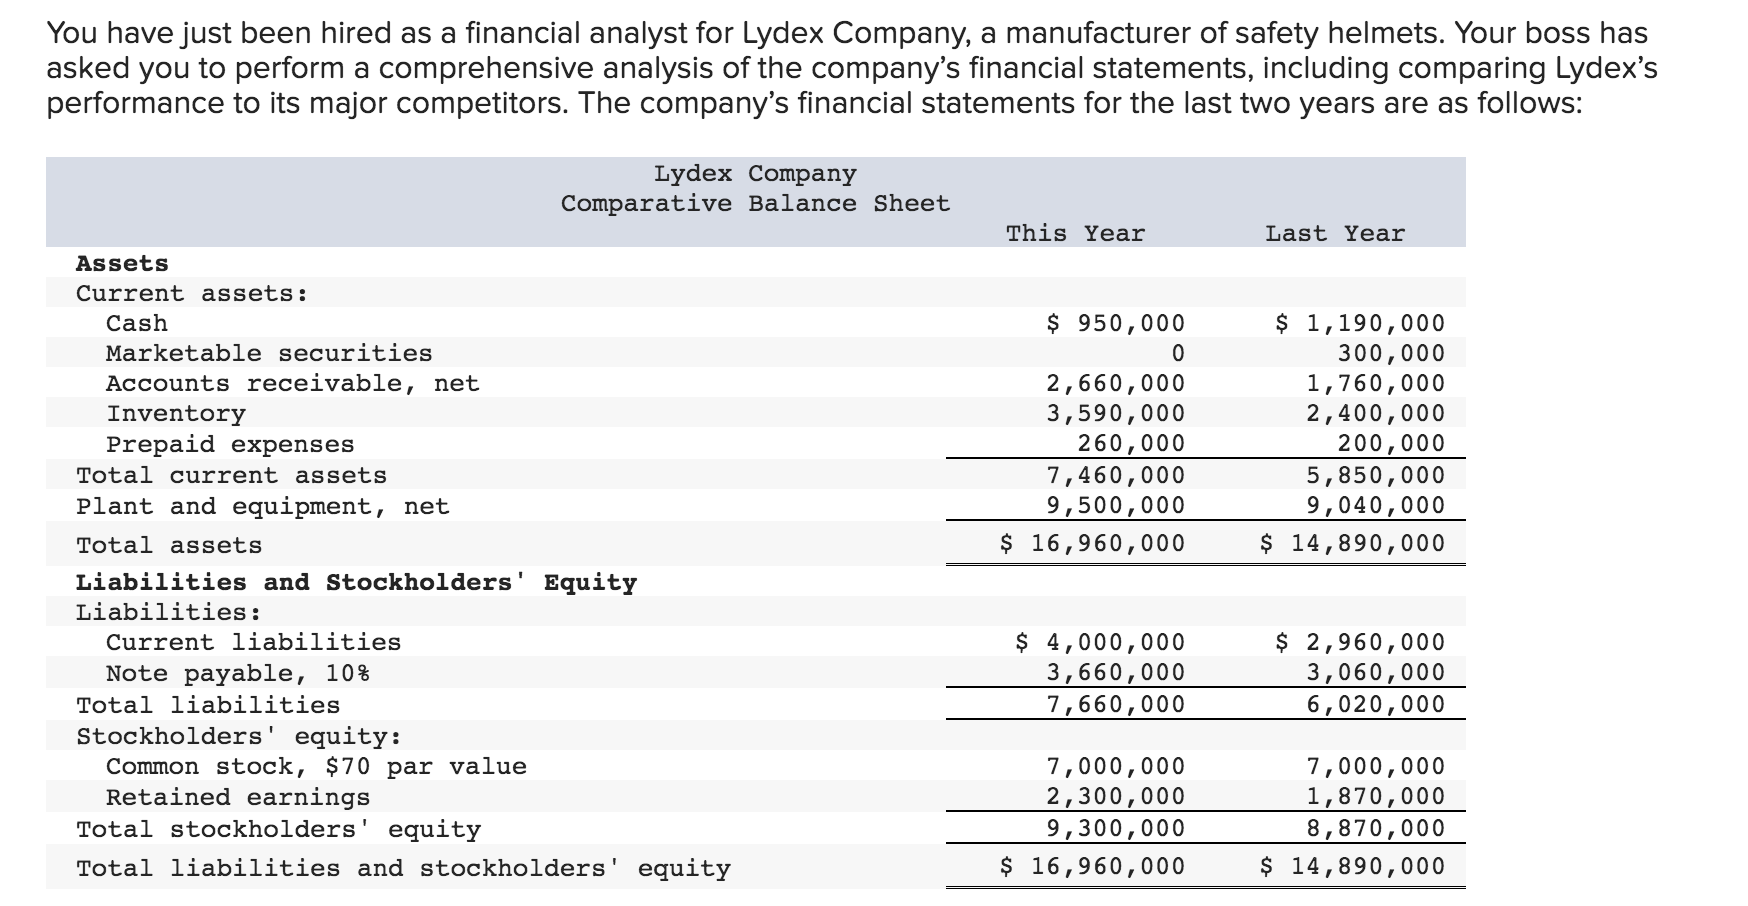The width and height of the screenshot is (1748, 906).
Task: Click Total stockholders' equity value 9,300,000
Action: [x=1115, y=829]
